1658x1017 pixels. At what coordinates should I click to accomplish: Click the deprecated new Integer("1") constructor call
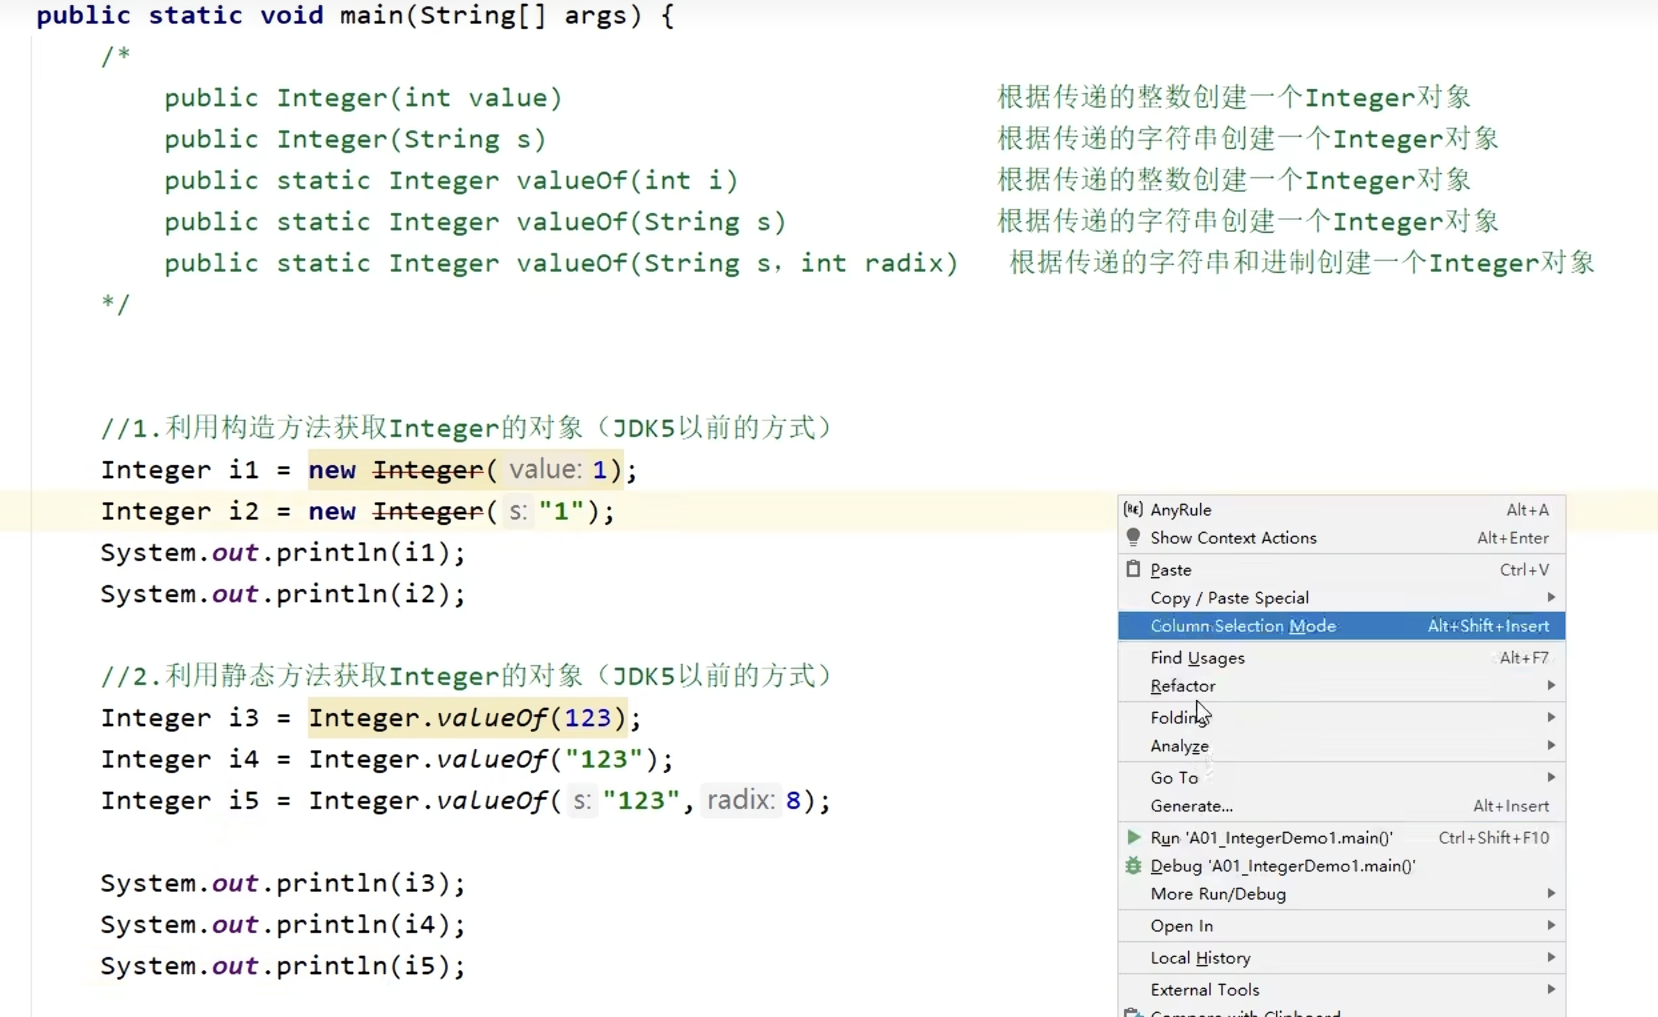428,511
